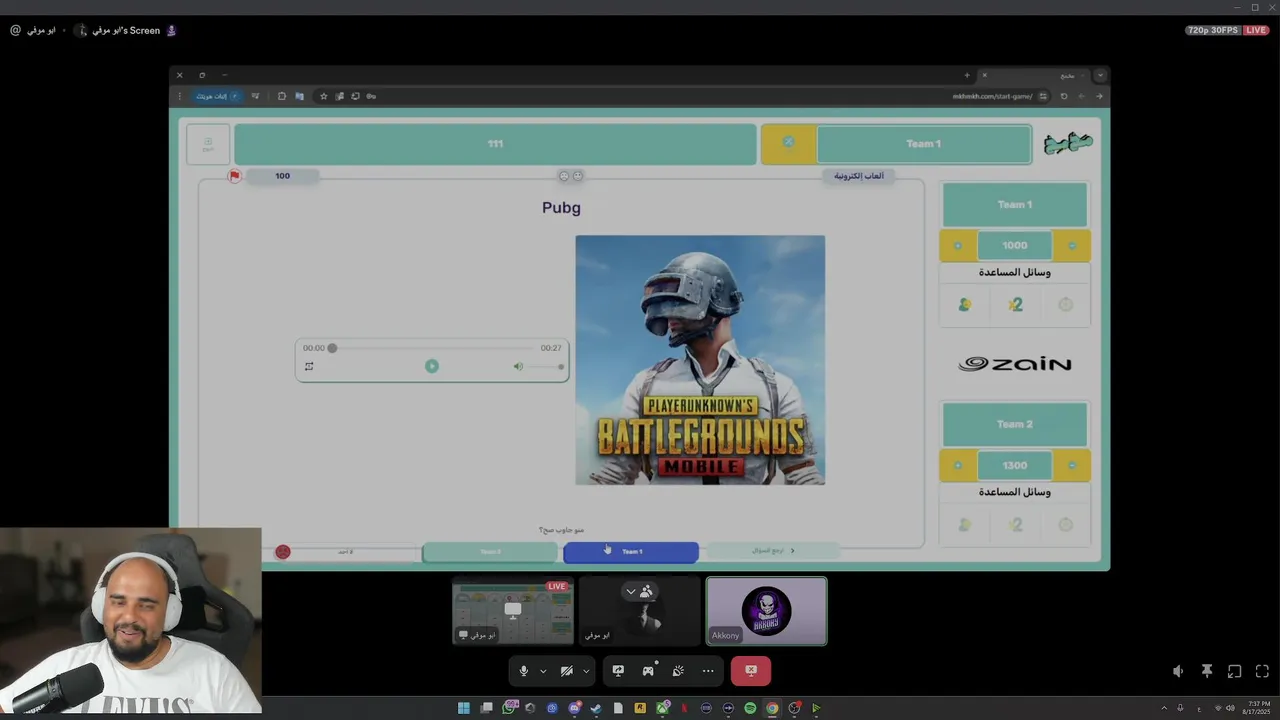Adjust the audio player volume slider
This screenshot has width=1280, height=720.
[x=546, y=366]
